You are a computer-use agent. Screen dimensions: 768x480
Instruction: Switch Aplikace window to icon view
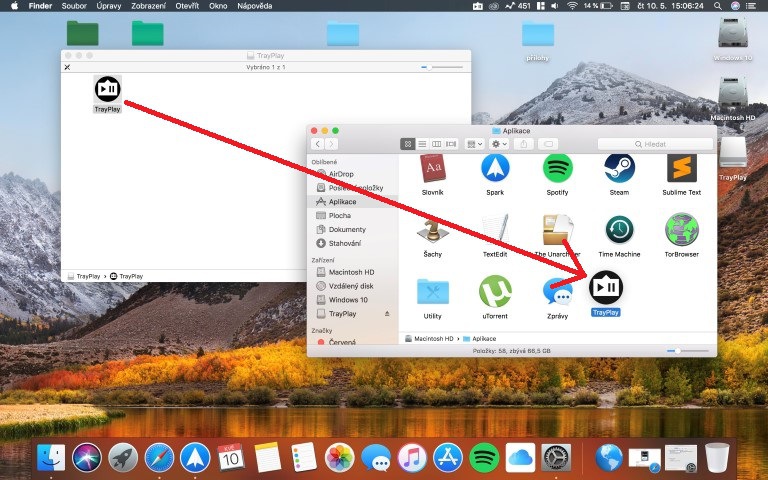[x=408, y=144]
